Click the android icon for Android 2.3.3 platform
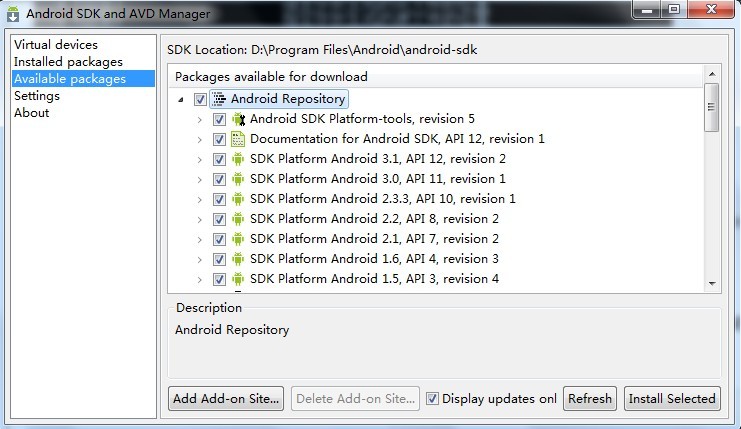This screenshot has height=429, width=741. [x=238, y=199]
